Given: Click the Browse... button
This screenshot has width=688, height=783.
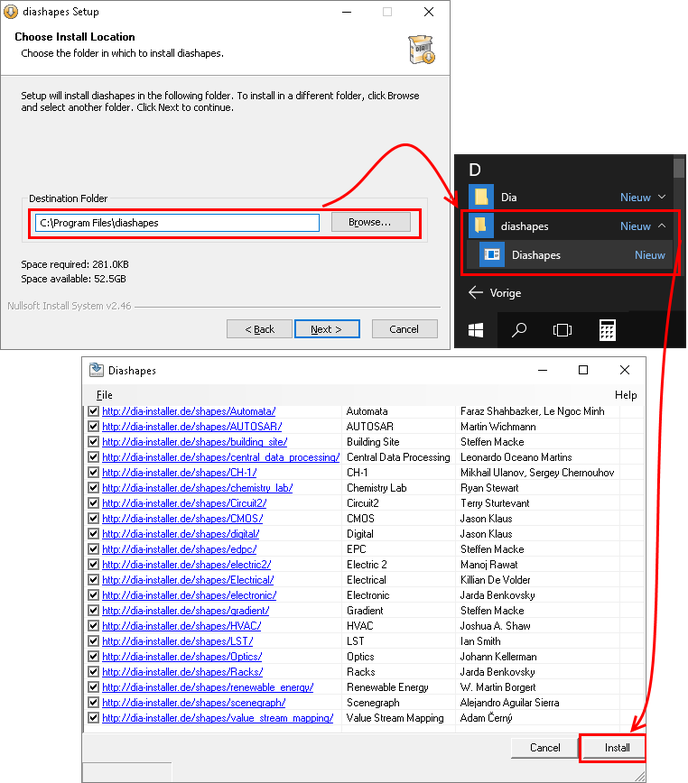Looking at the screenshot, I should (370, 222).
